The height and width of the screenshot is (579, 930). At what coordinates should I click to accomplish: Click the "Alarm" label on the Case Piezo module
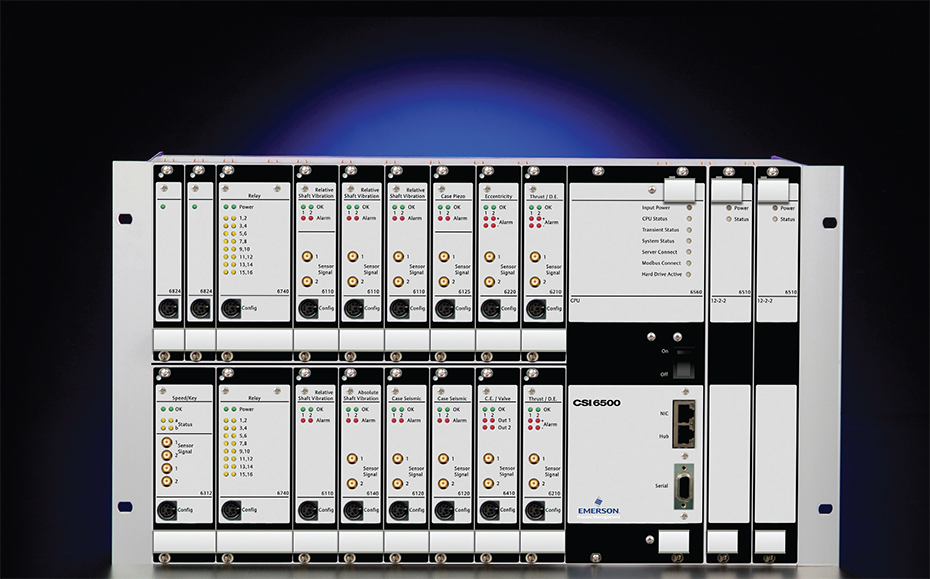coord(460,218)
